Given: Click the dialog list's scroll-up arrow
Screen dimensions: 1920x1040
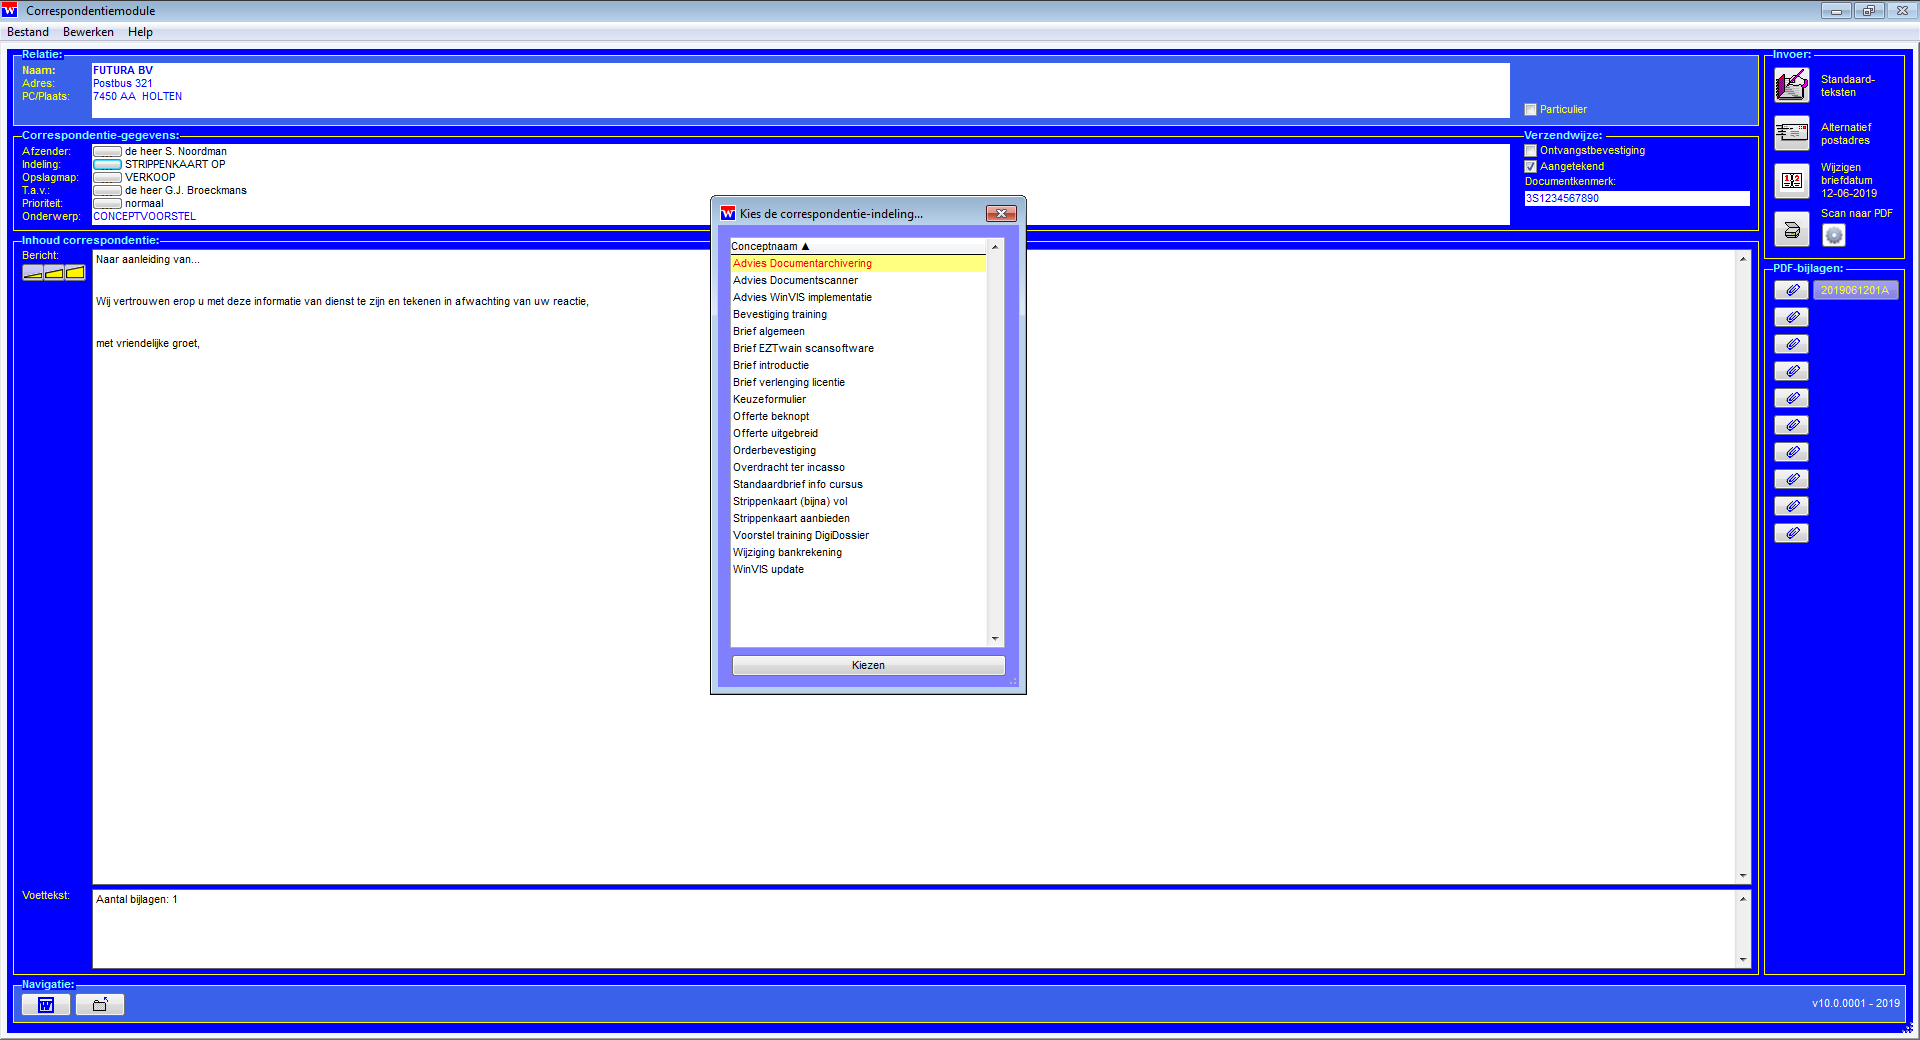Looking at the screenshot, I should tap(995, 247).
